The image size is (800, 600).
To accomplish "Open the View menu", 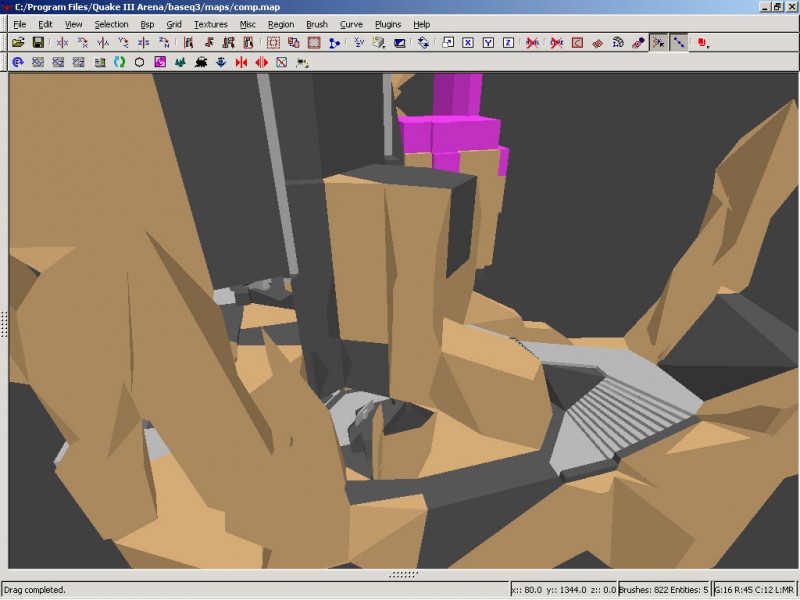I will [x=73, y=24].
